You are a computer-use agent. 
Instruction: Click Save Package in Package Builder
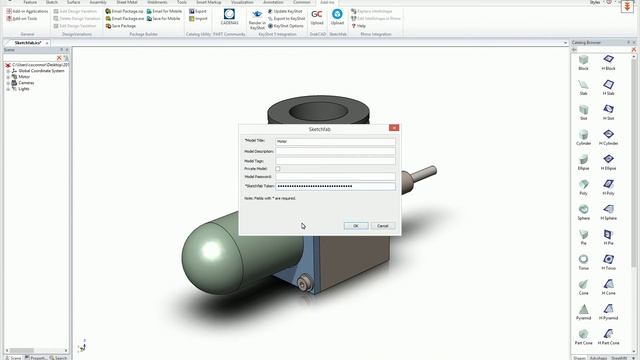[x=120, y=26]
